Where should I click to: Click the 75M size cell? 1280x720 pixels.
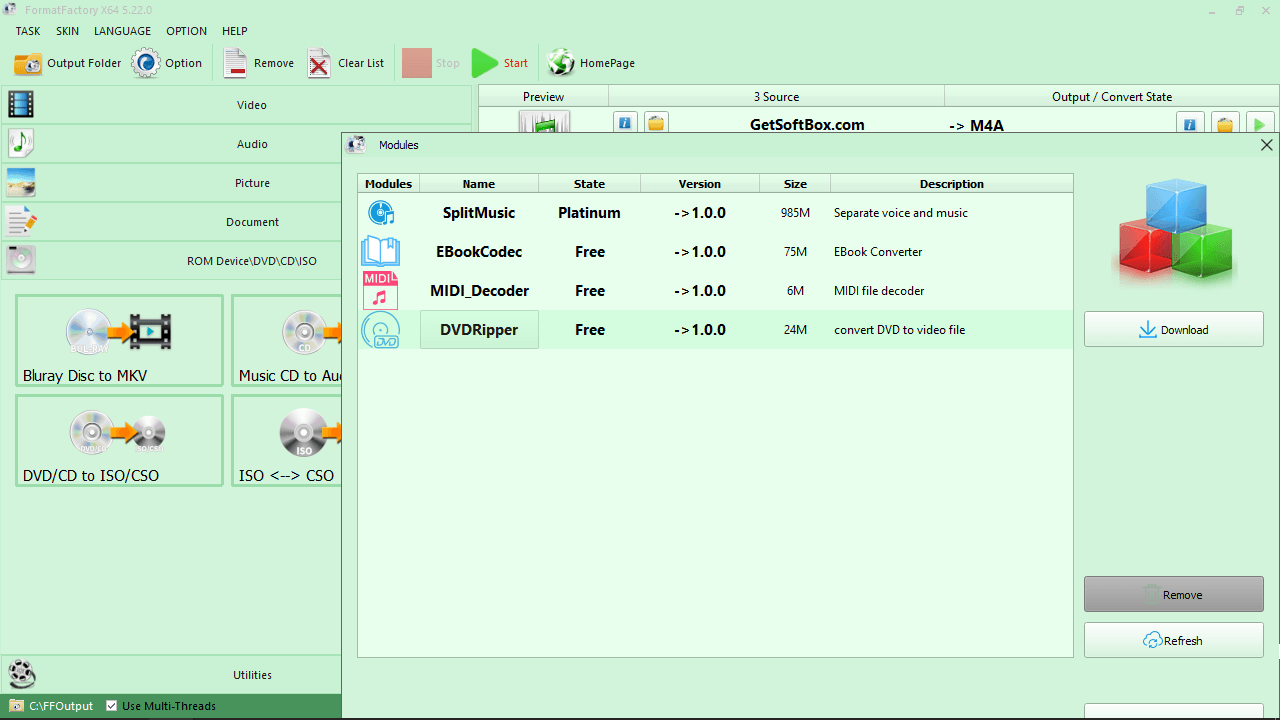coord(795,252)
